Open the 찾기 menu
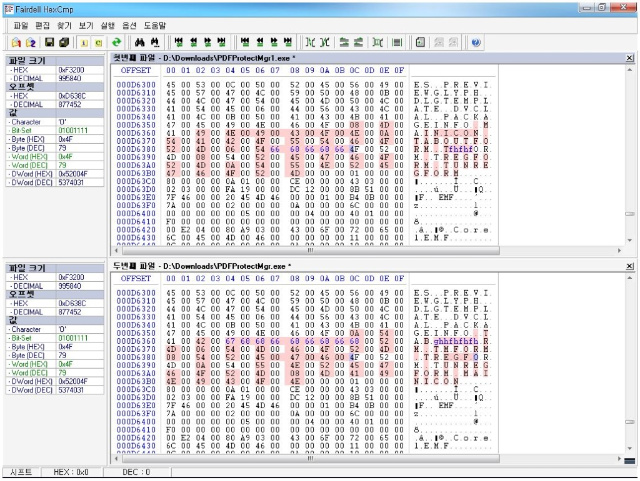 [x=64, y=25]
